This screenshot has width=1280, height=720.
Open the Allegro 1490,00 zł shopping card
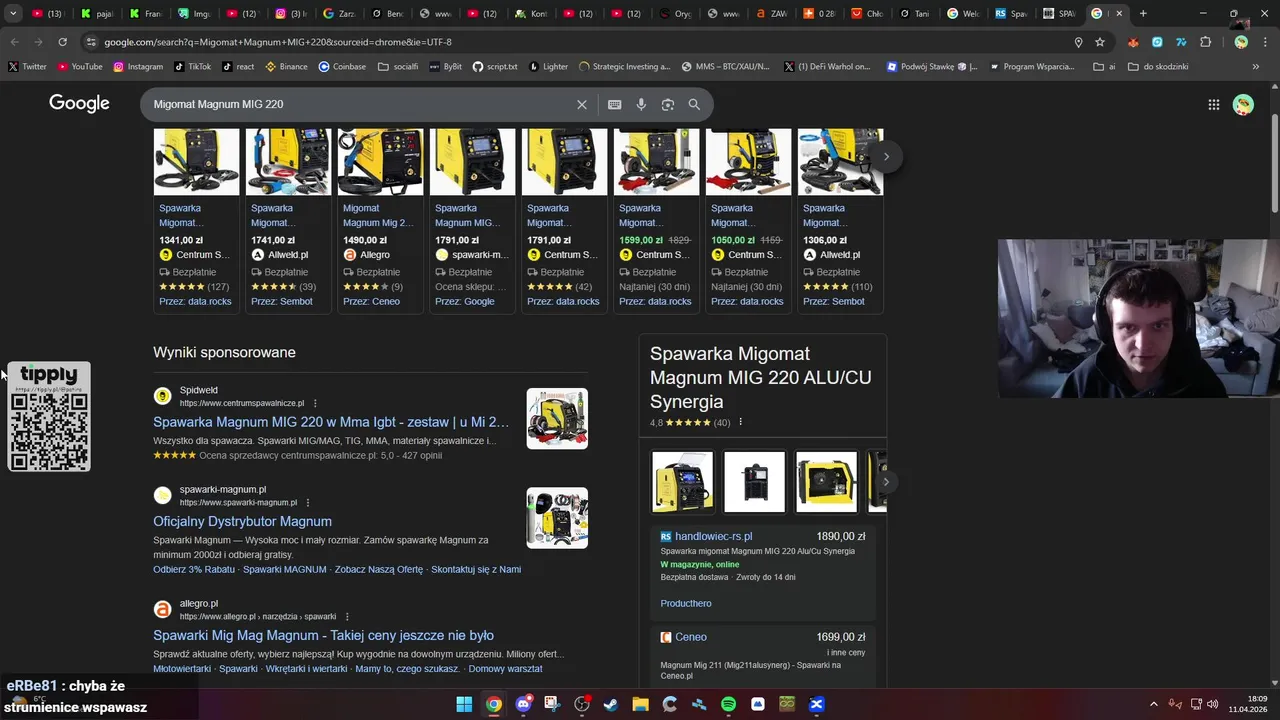pyautogui.click(x=380, y=220)
